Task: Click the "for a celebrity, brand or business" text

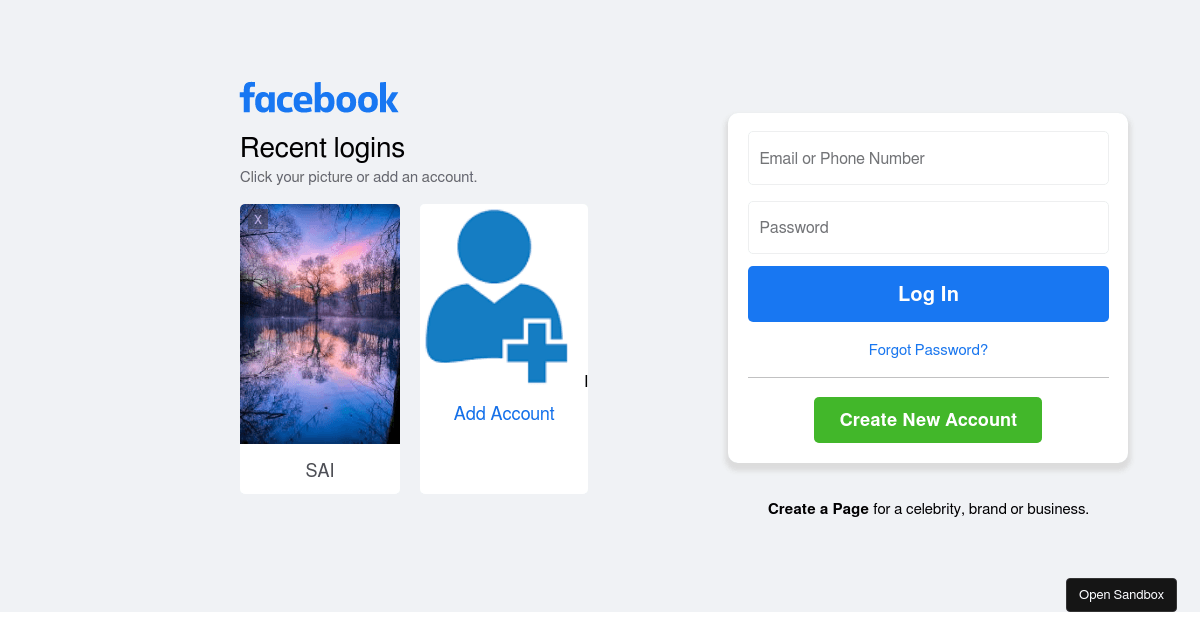Action: coord(980,509)
